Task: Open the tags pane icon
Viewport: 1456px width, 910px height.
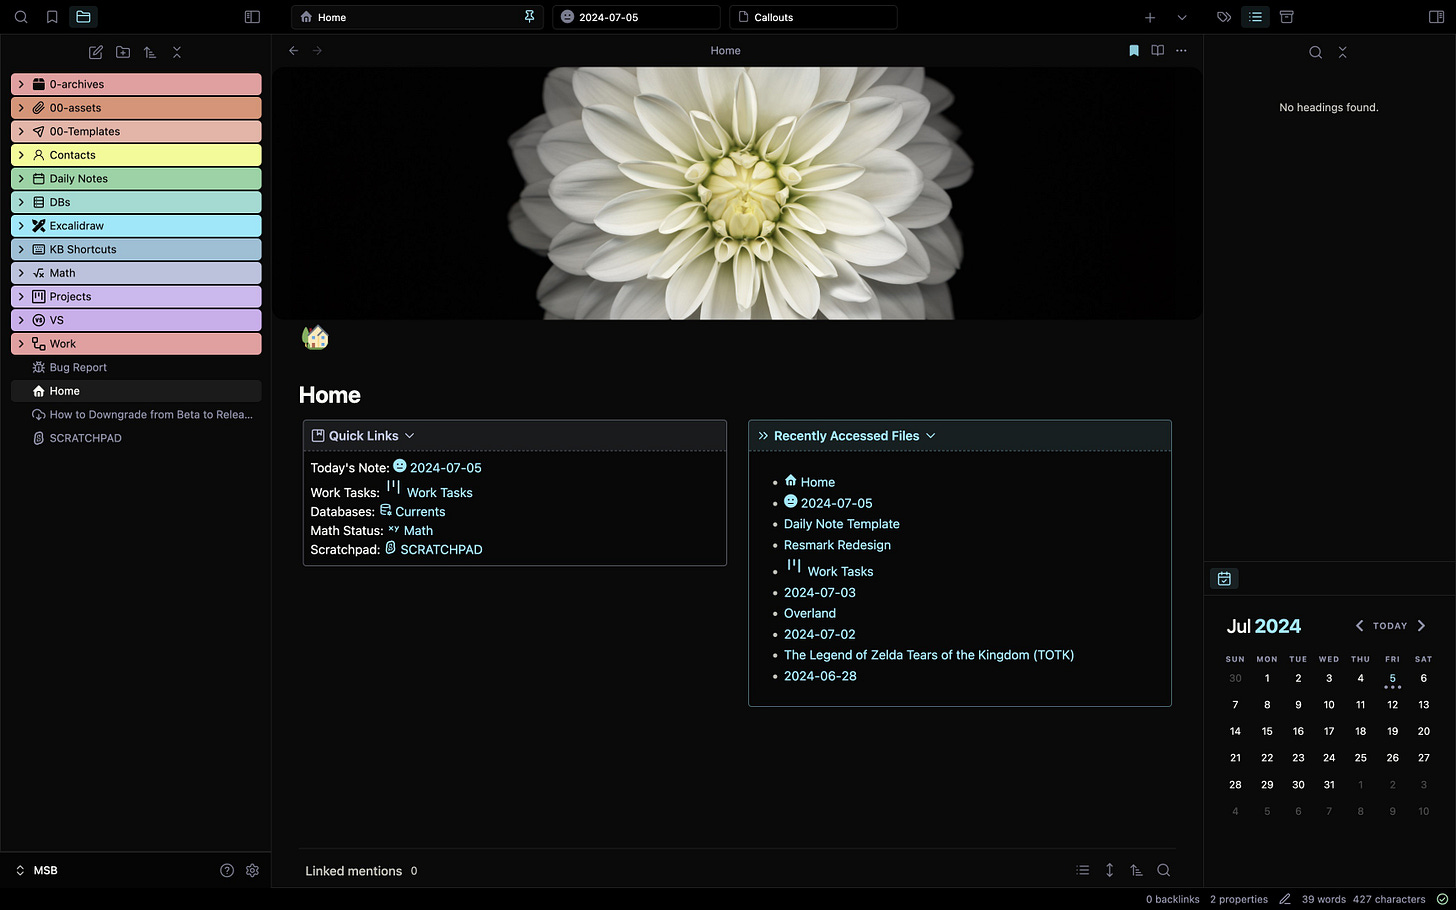Action: (1223, 17)
